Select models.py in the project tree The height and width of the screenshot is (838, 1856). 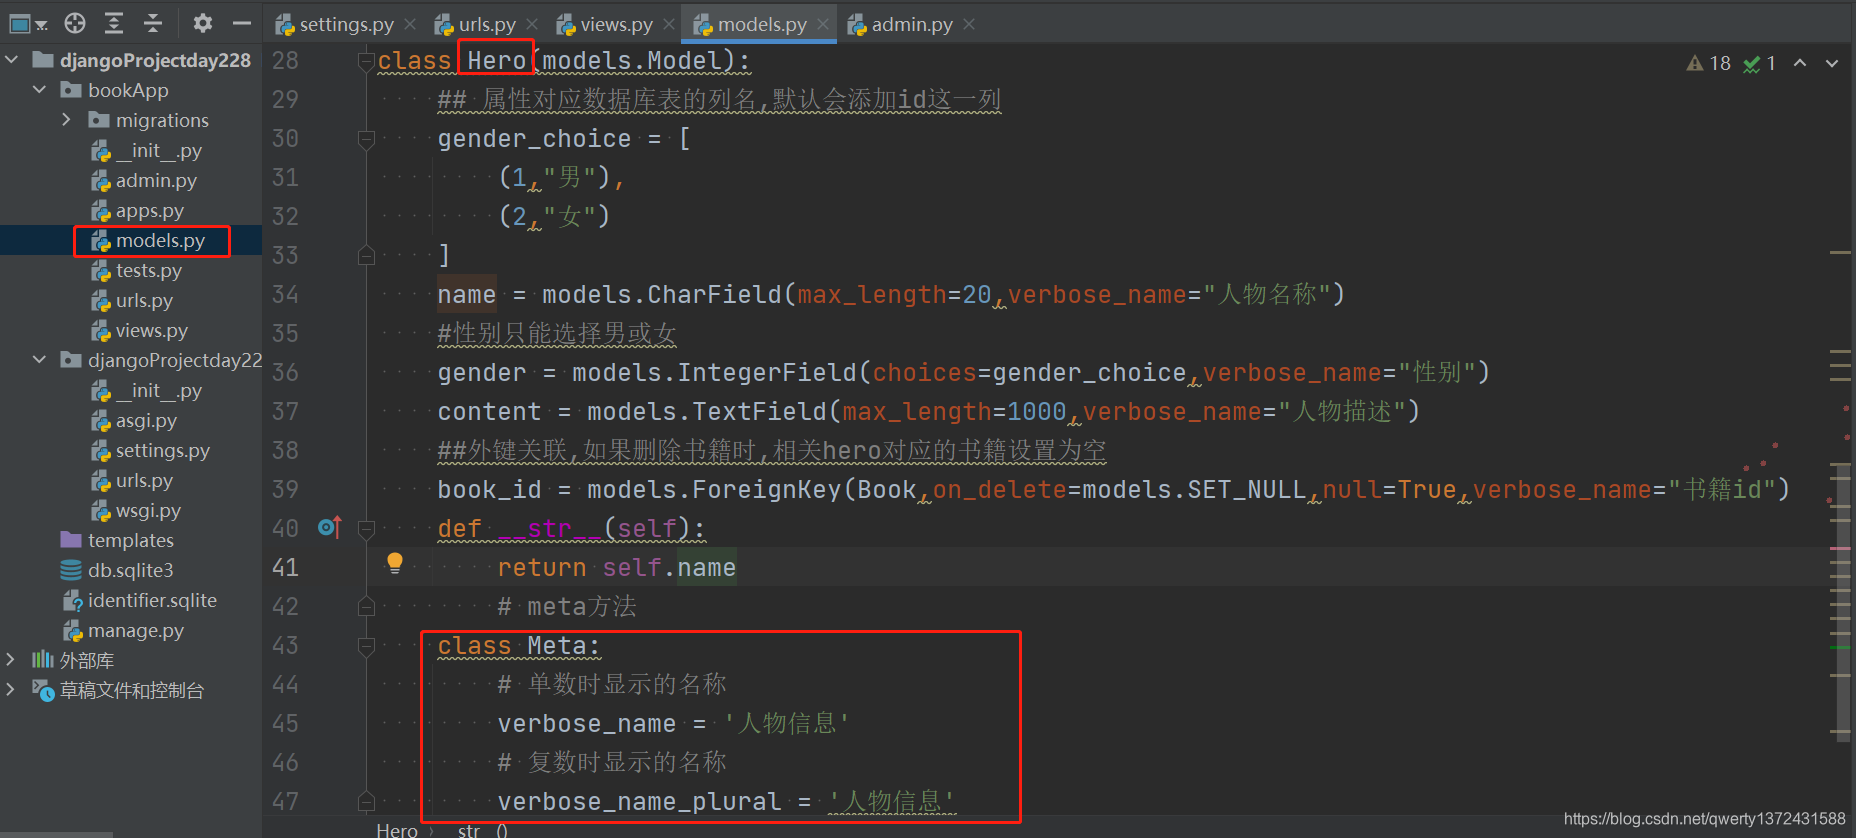tap(148, 240)
